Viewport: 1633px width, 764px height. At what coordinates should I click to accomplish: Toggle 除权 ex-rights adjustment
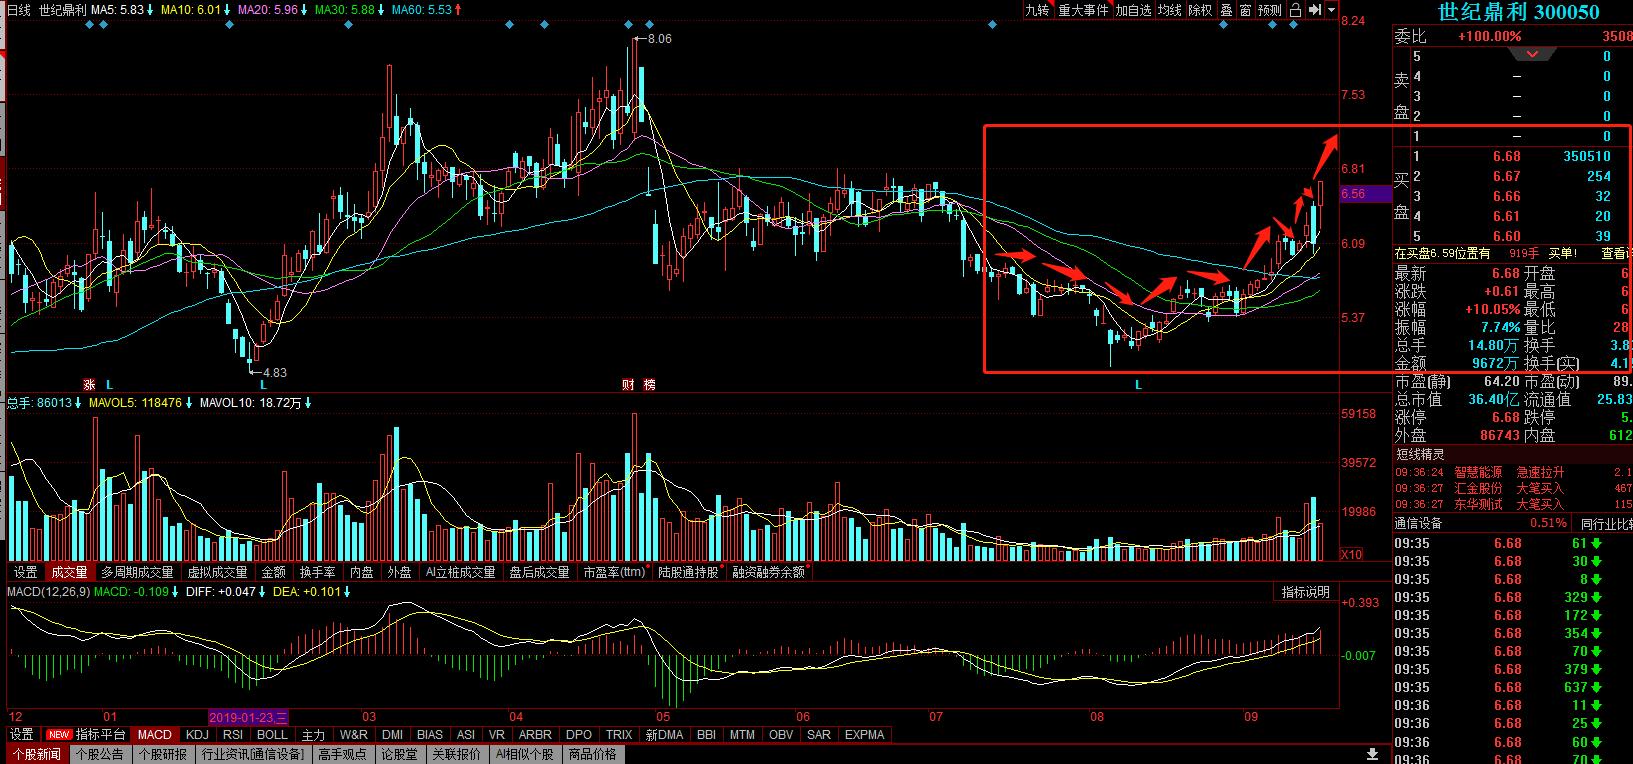(1200, 10)
